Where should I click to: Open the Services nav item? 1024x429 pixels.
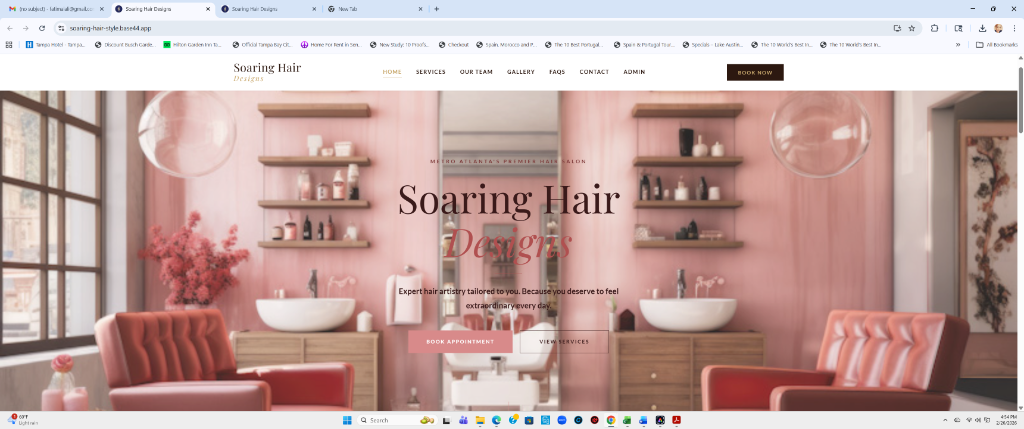point(430,72)
